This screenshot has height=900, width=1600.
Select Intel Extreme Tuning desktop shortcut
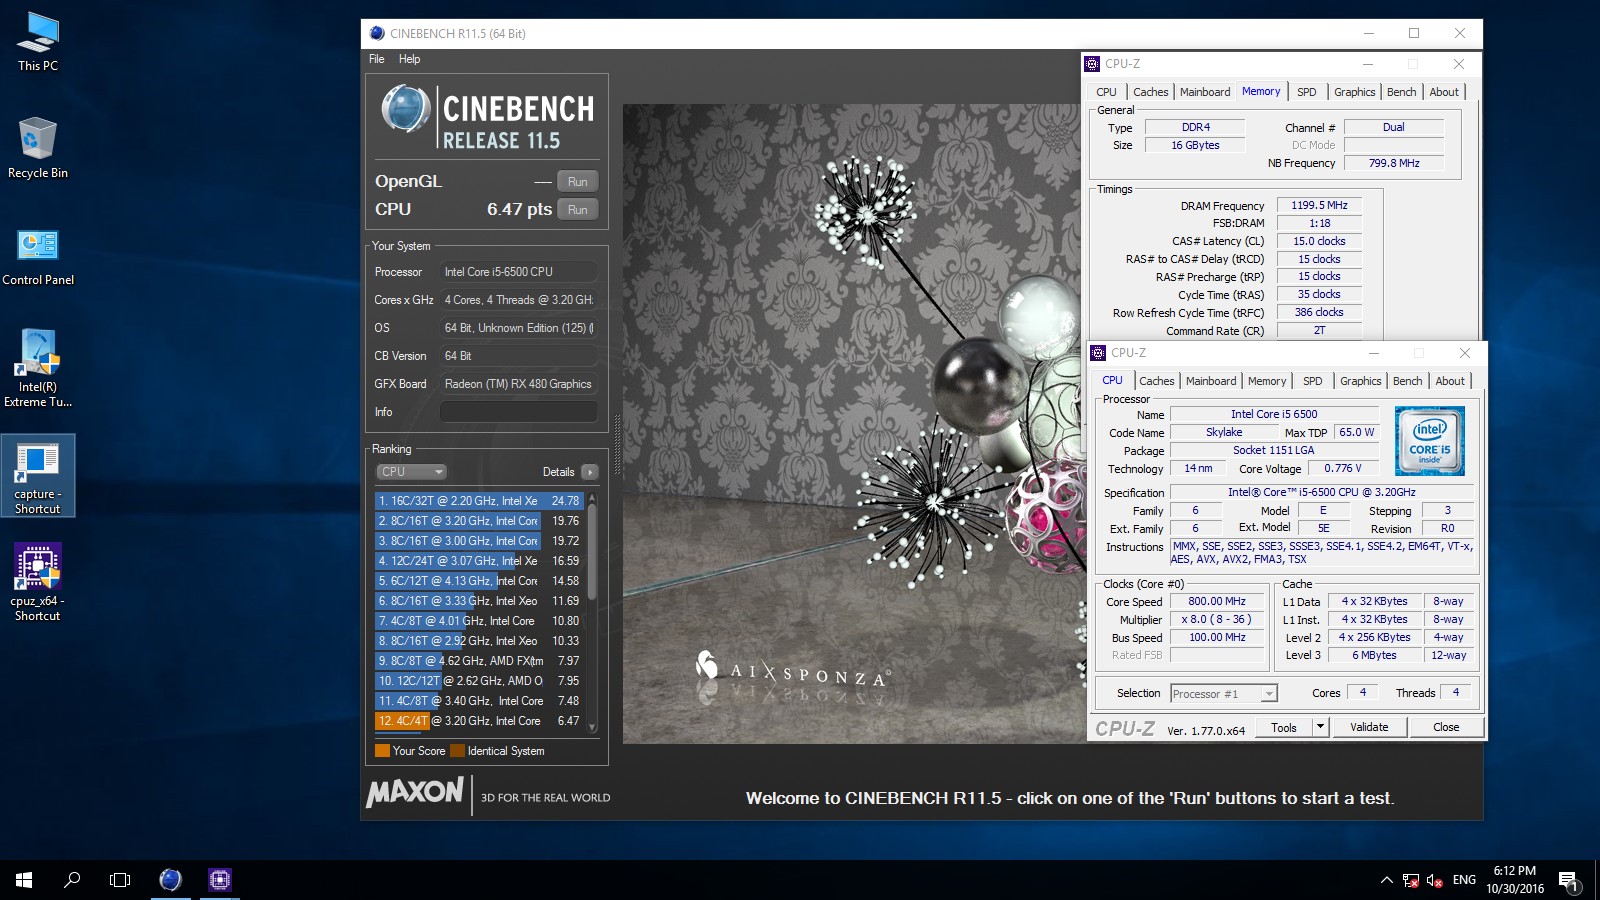[x=38, y=368]
